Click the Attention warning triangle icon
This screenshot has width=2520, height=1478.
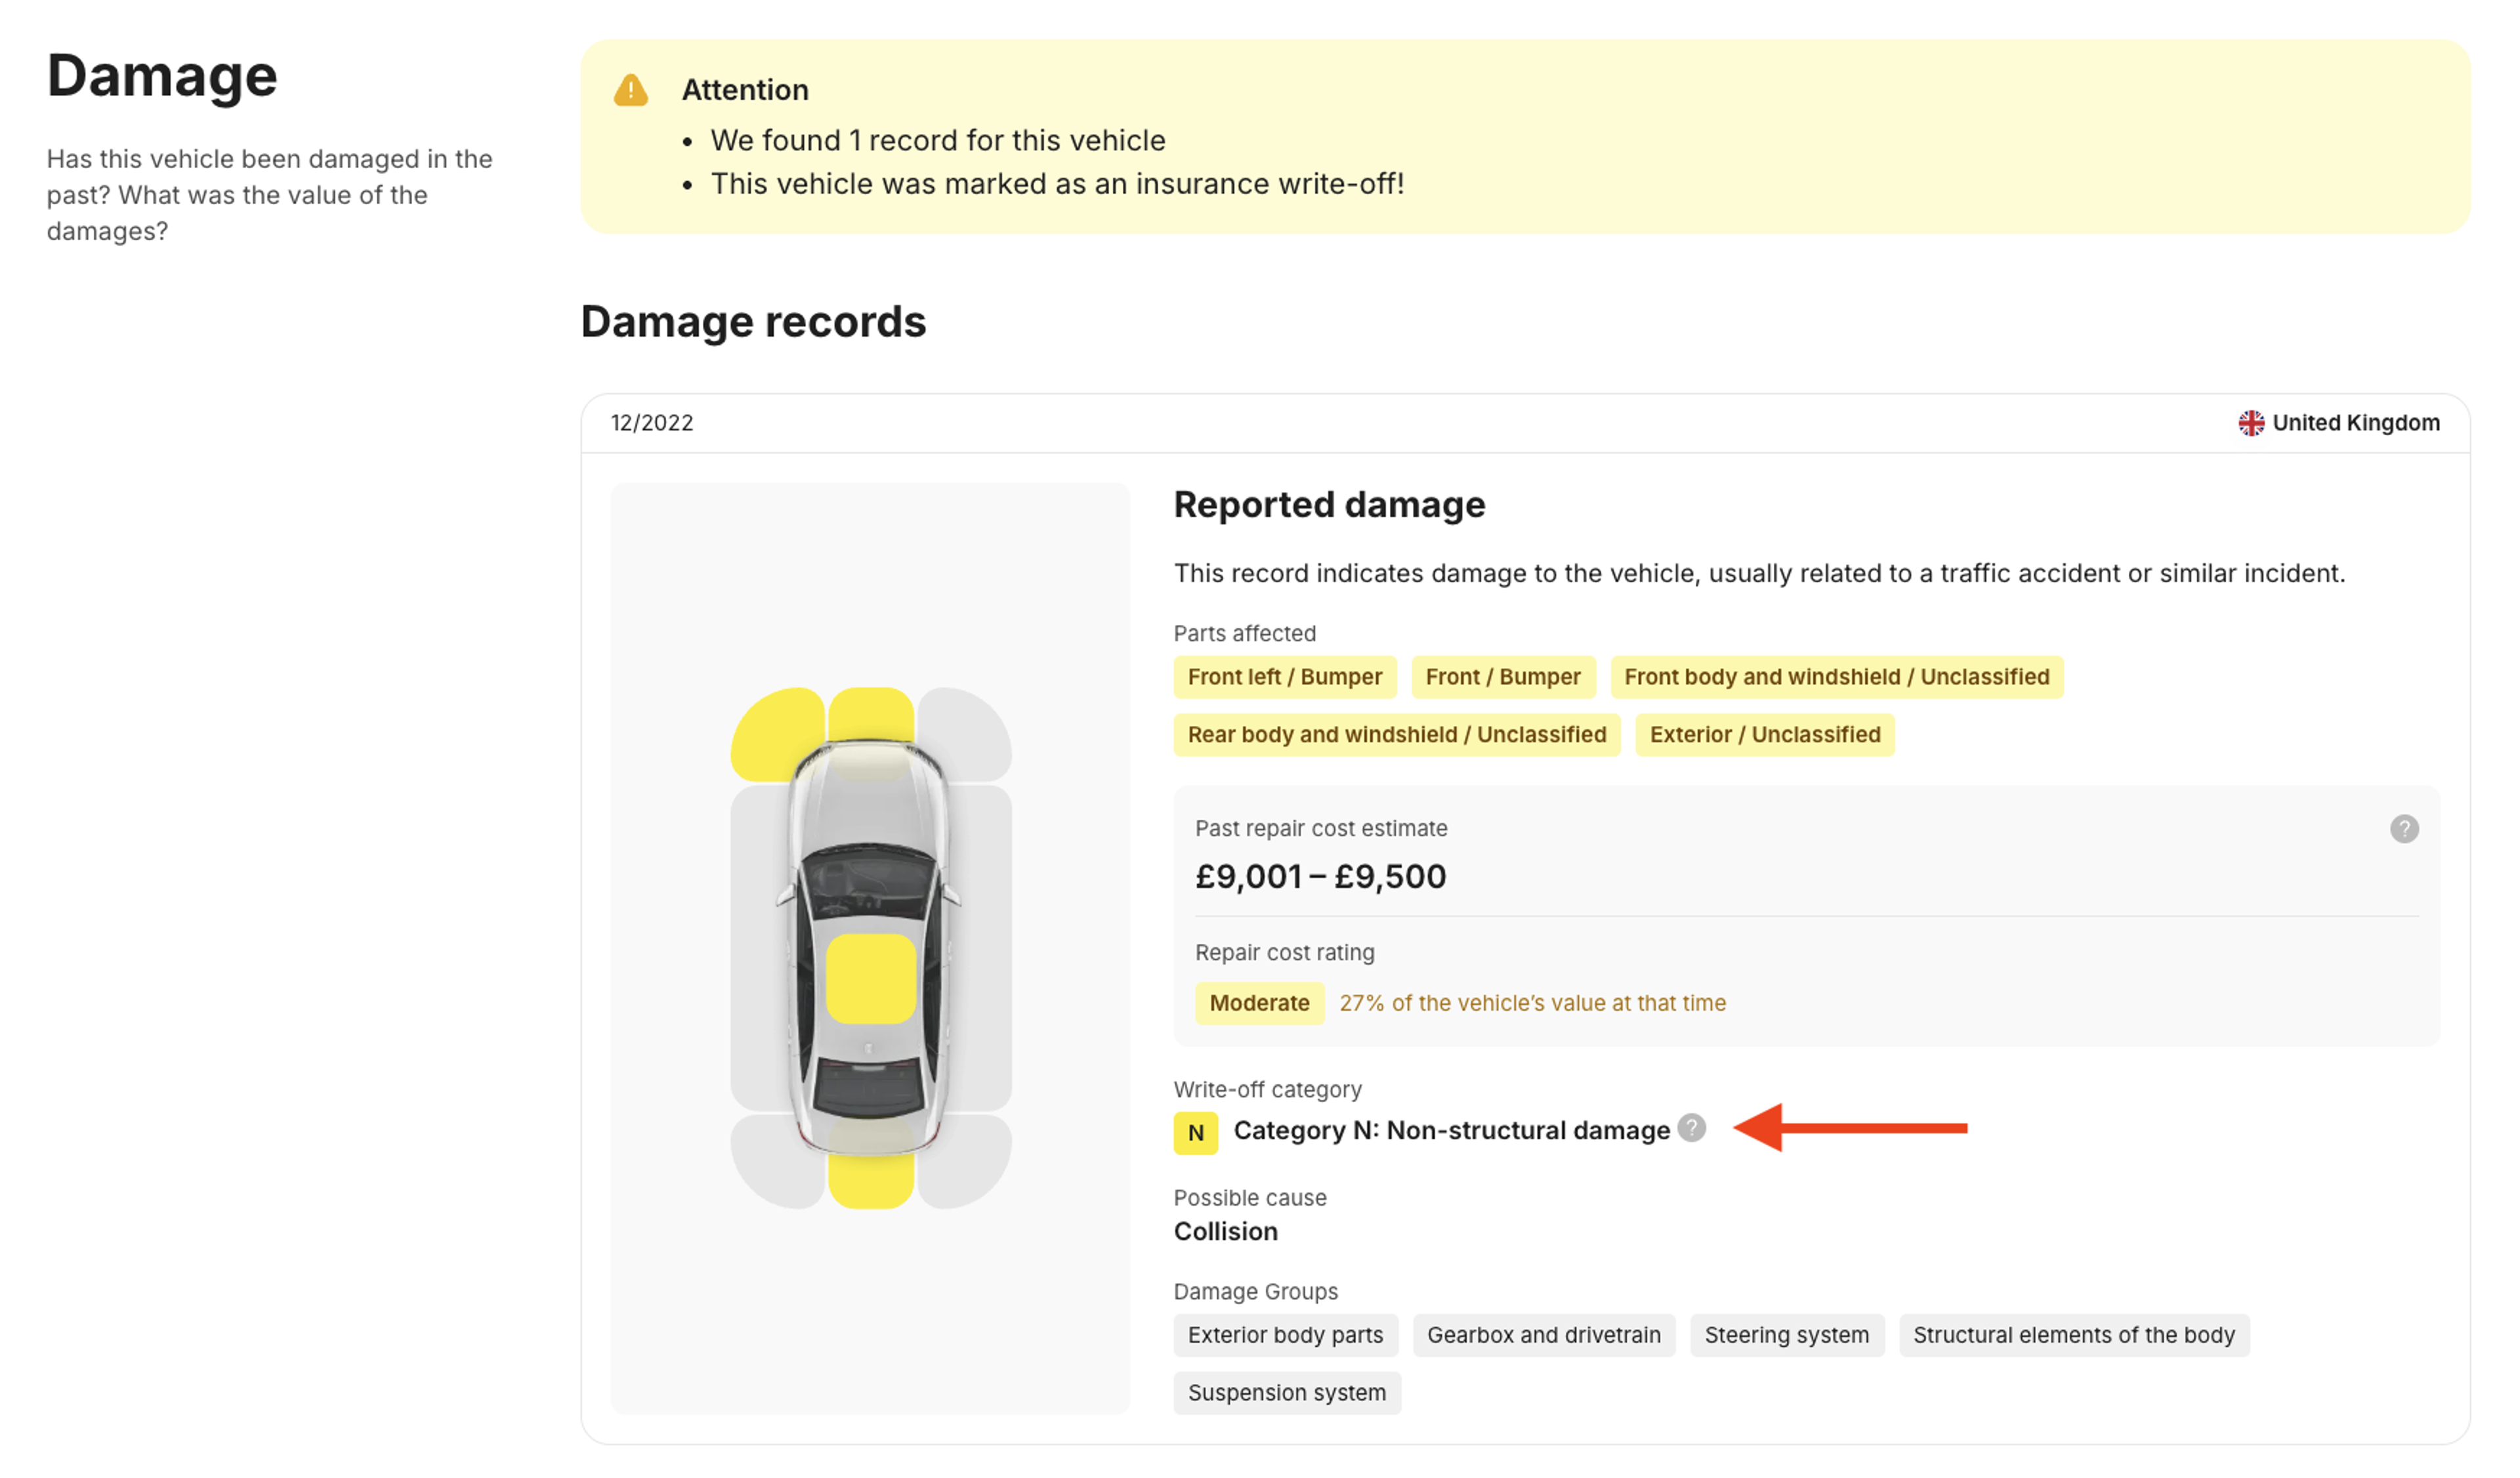pyautogui.click(x=631, y=90)
